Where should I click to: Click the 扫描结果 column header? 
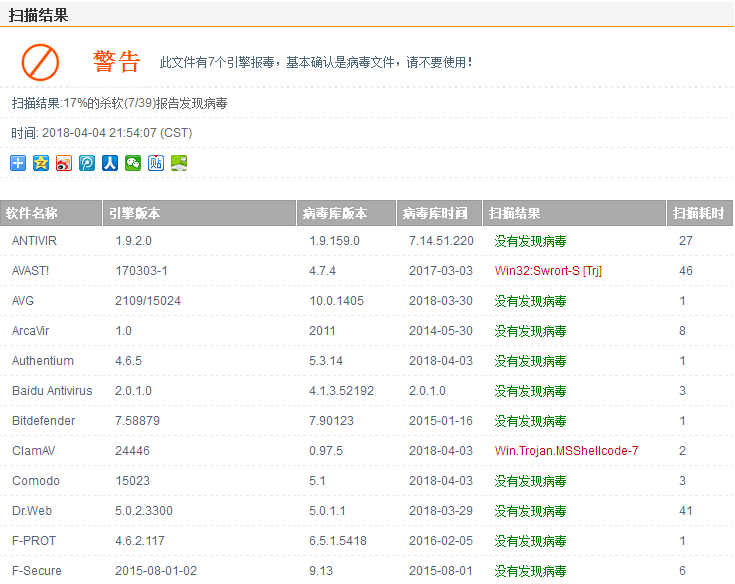click(574, 213)
